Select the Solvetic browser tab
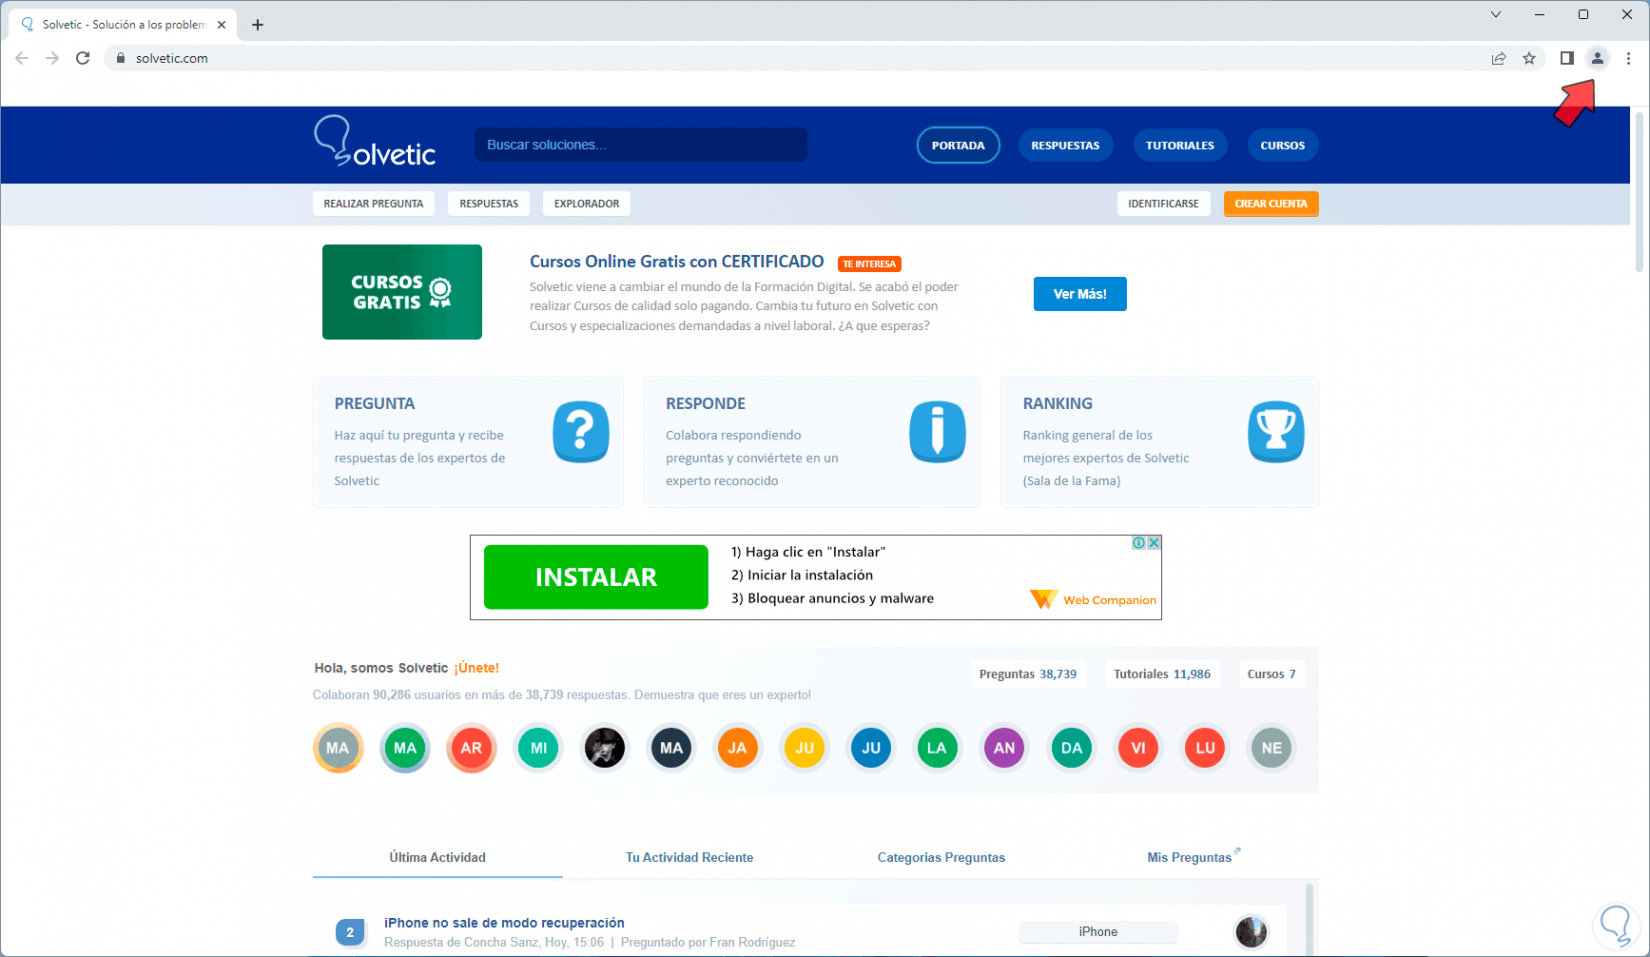Image resolution: width=1650 pixels, height=957 pixels. tap(124, 24)
